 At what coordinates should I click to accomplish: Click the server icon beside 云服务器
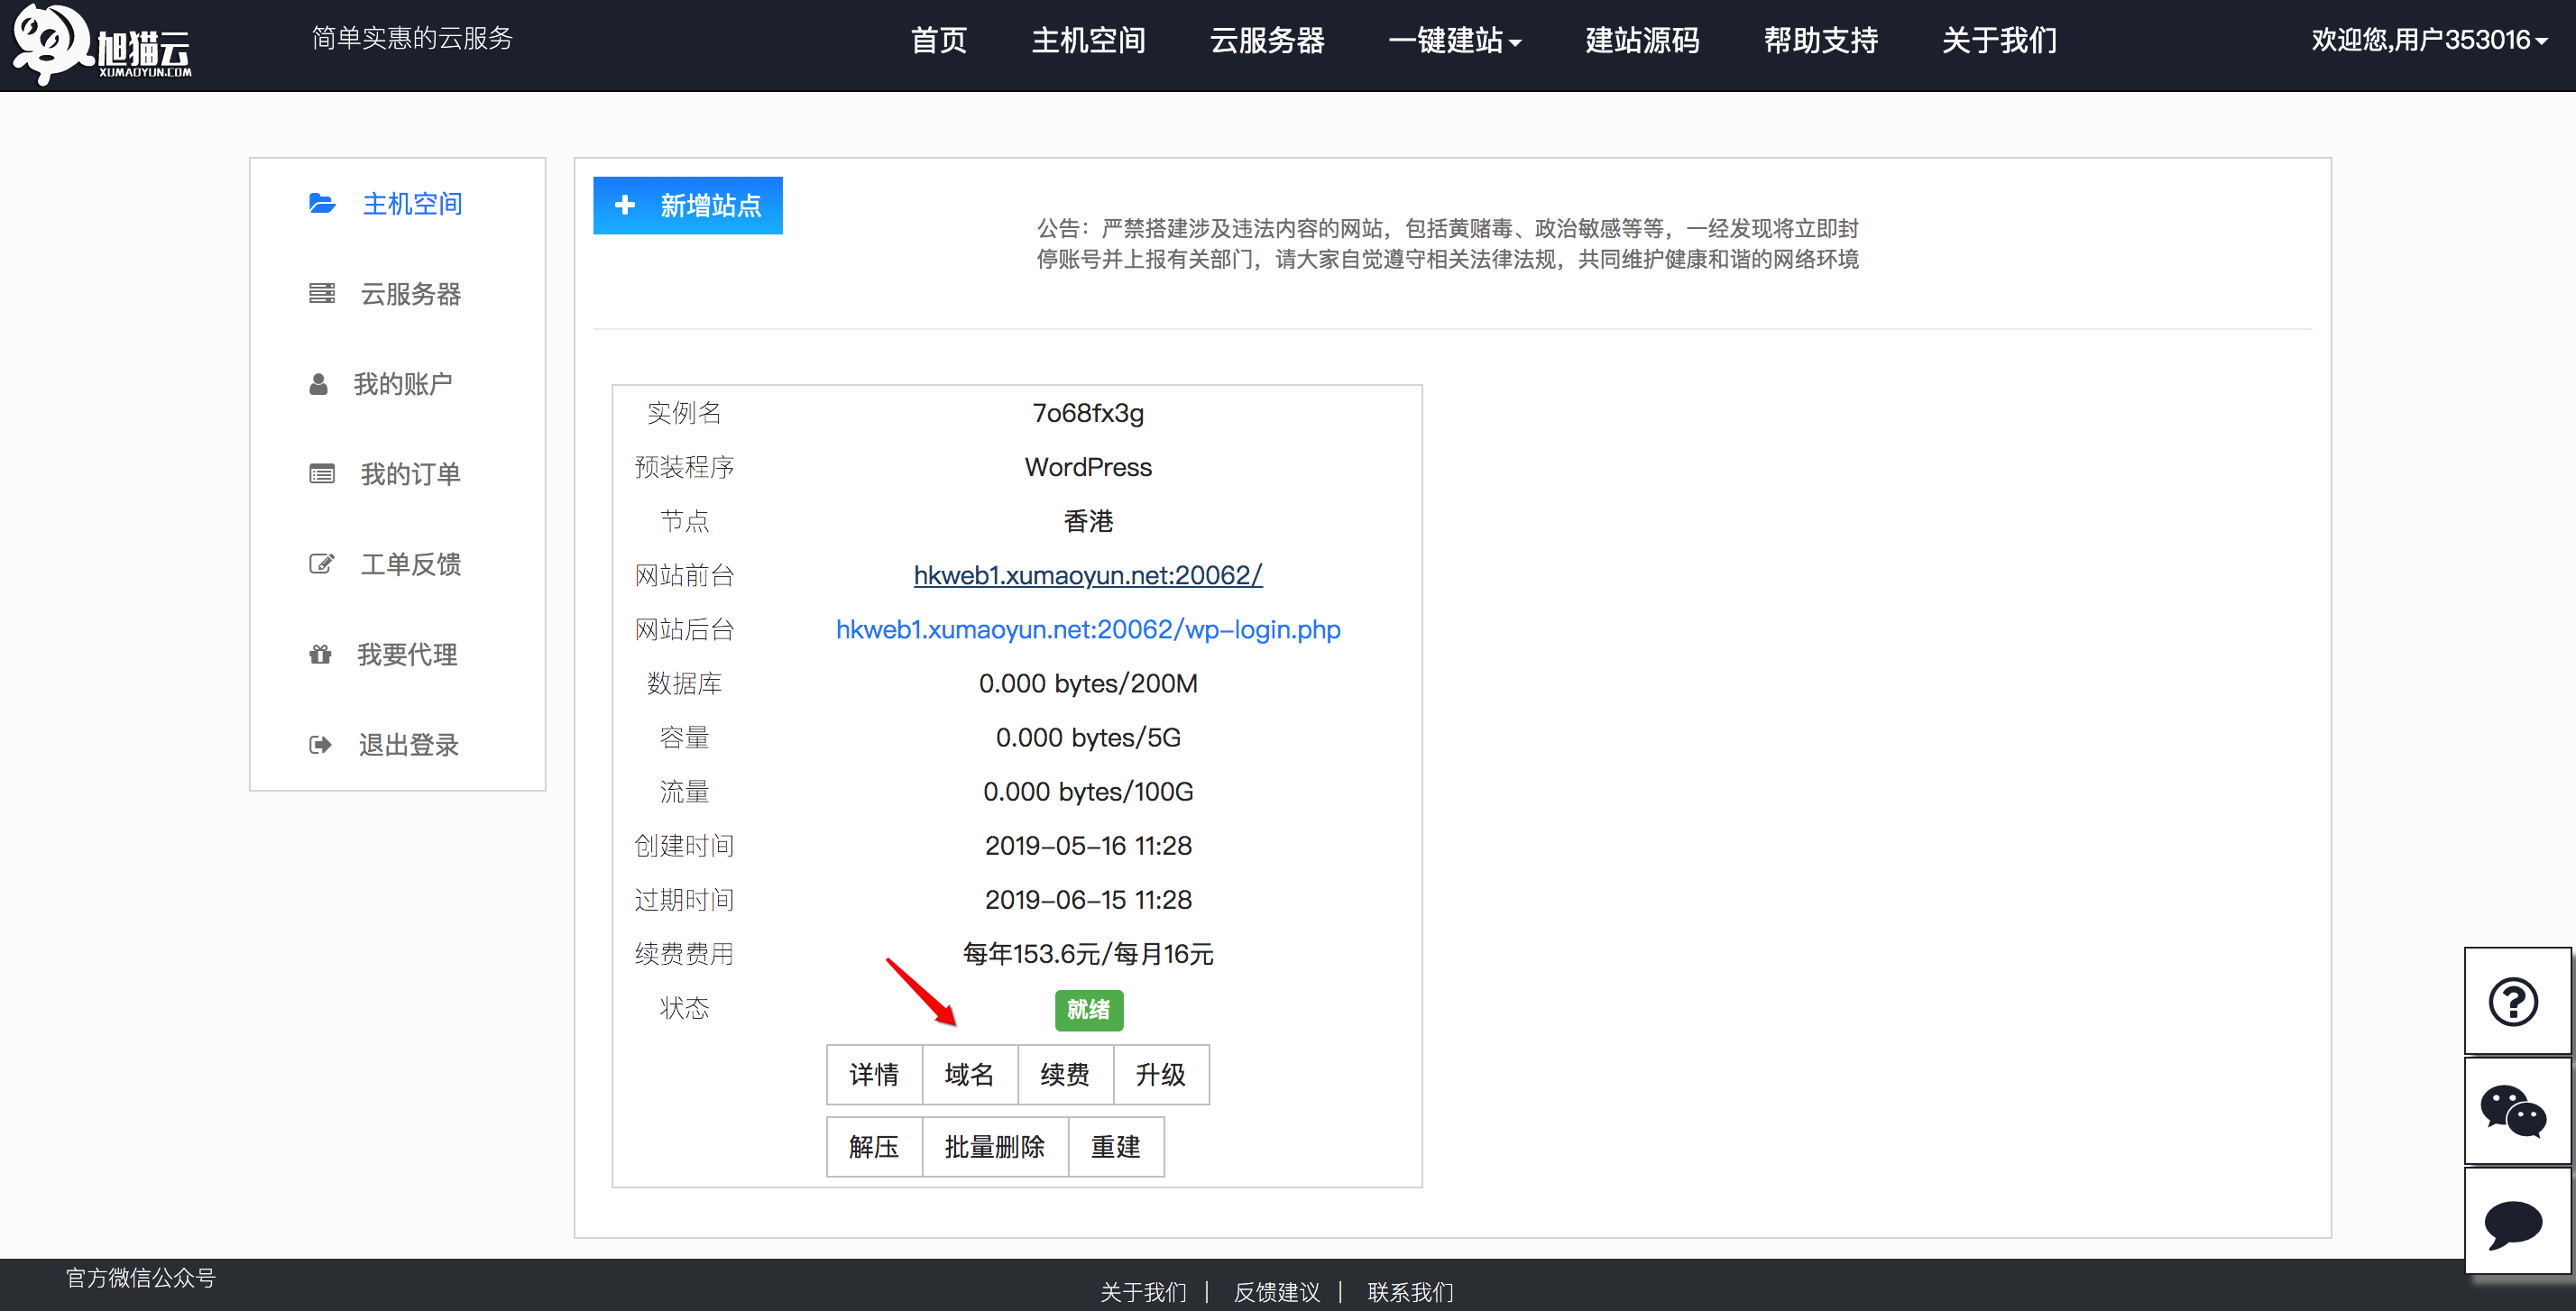(x=321, y=294)
